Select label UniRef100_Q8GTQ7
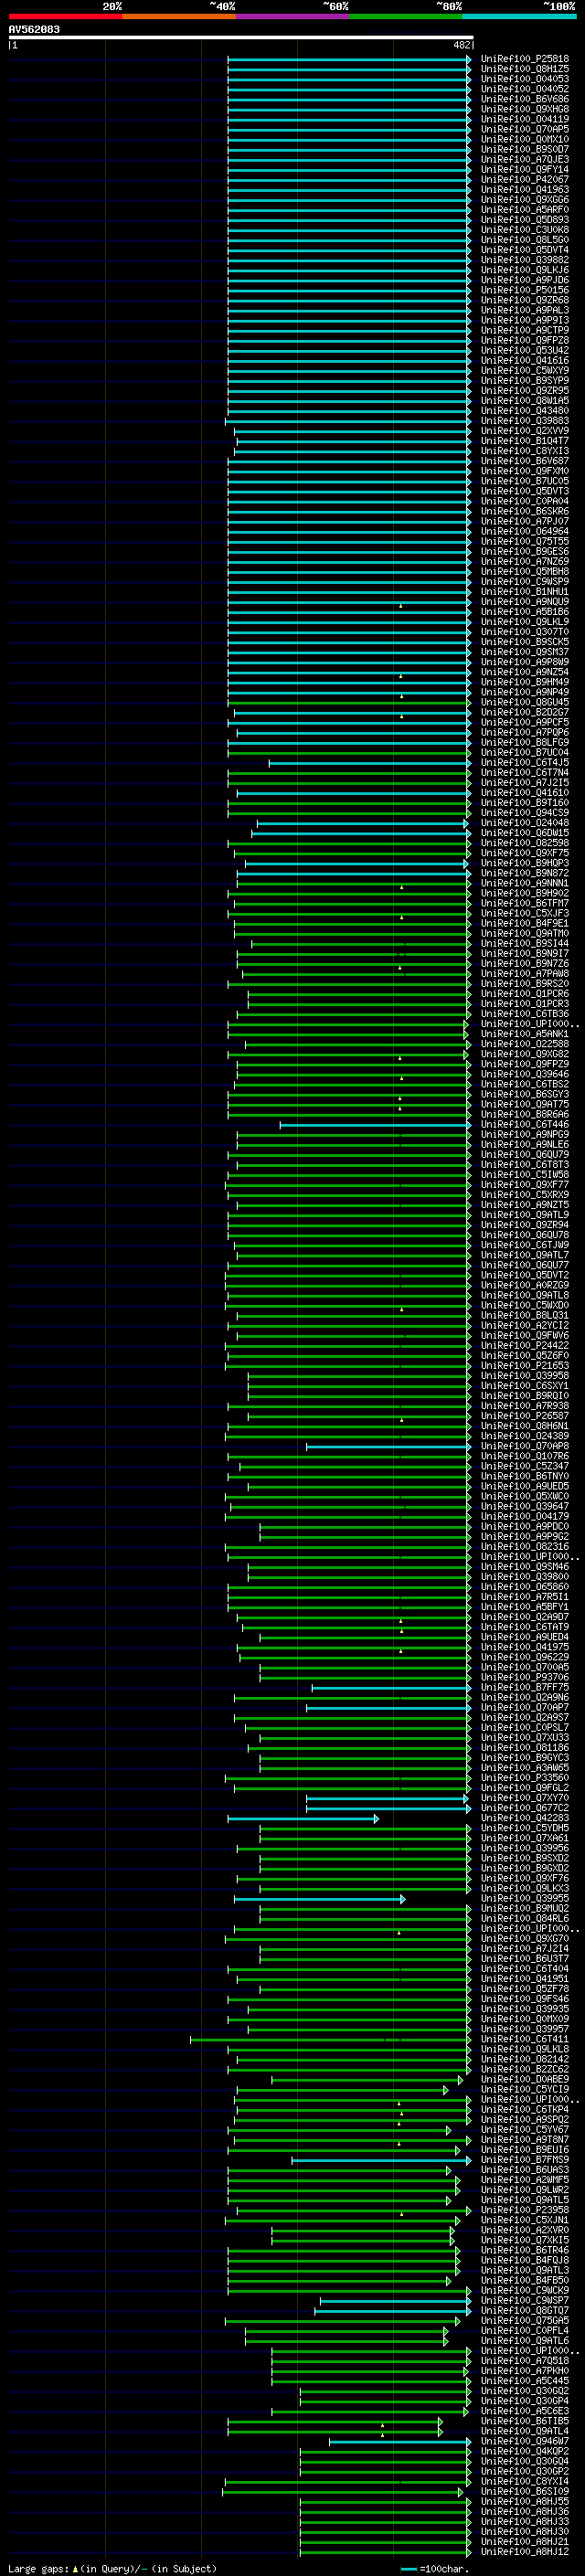 pyautogui.click(x=524, y=2311)
